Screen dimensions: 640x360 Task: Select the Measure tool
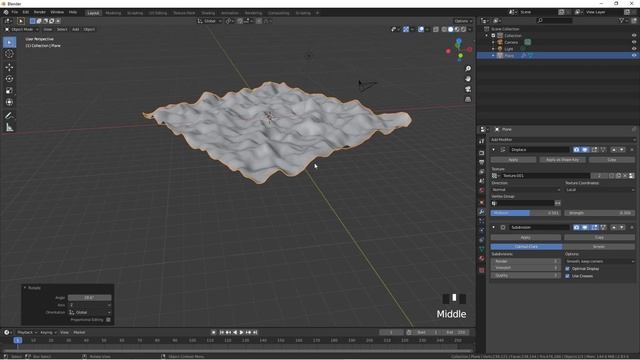click(x=9, y=128)
